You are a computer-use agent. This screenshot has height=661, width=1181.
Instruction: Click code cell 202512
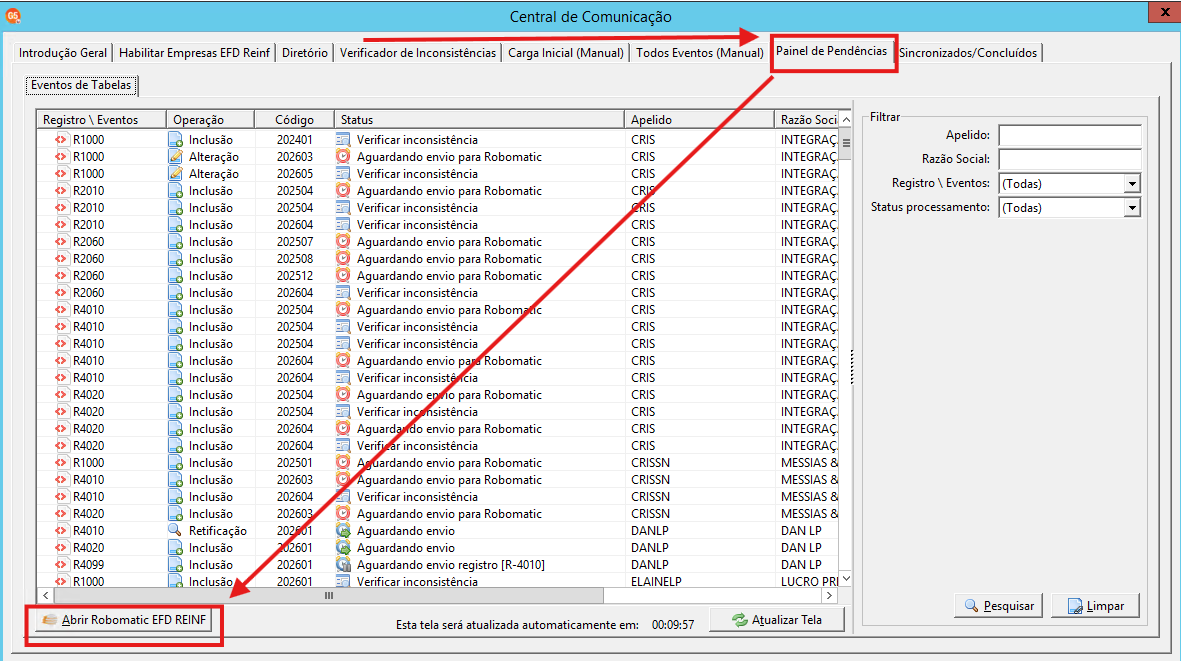pos(294,276)
